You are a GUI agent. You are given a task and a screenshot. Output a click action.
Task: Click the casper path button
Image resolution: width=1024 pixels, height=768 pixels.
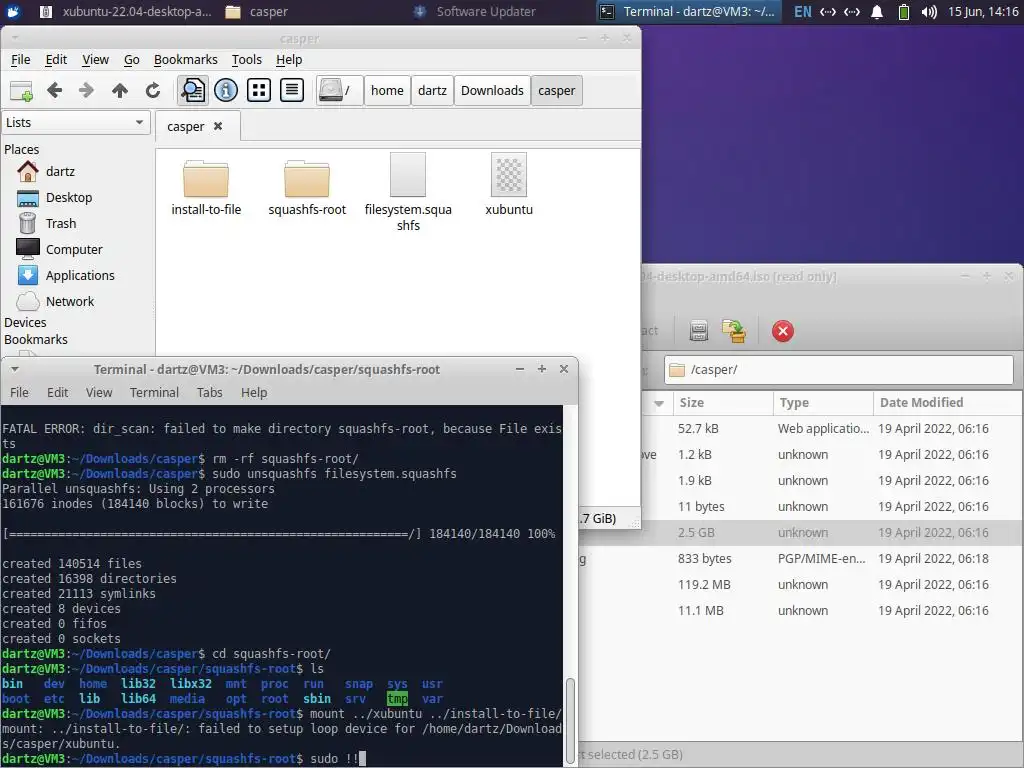(x=556, y=90)
